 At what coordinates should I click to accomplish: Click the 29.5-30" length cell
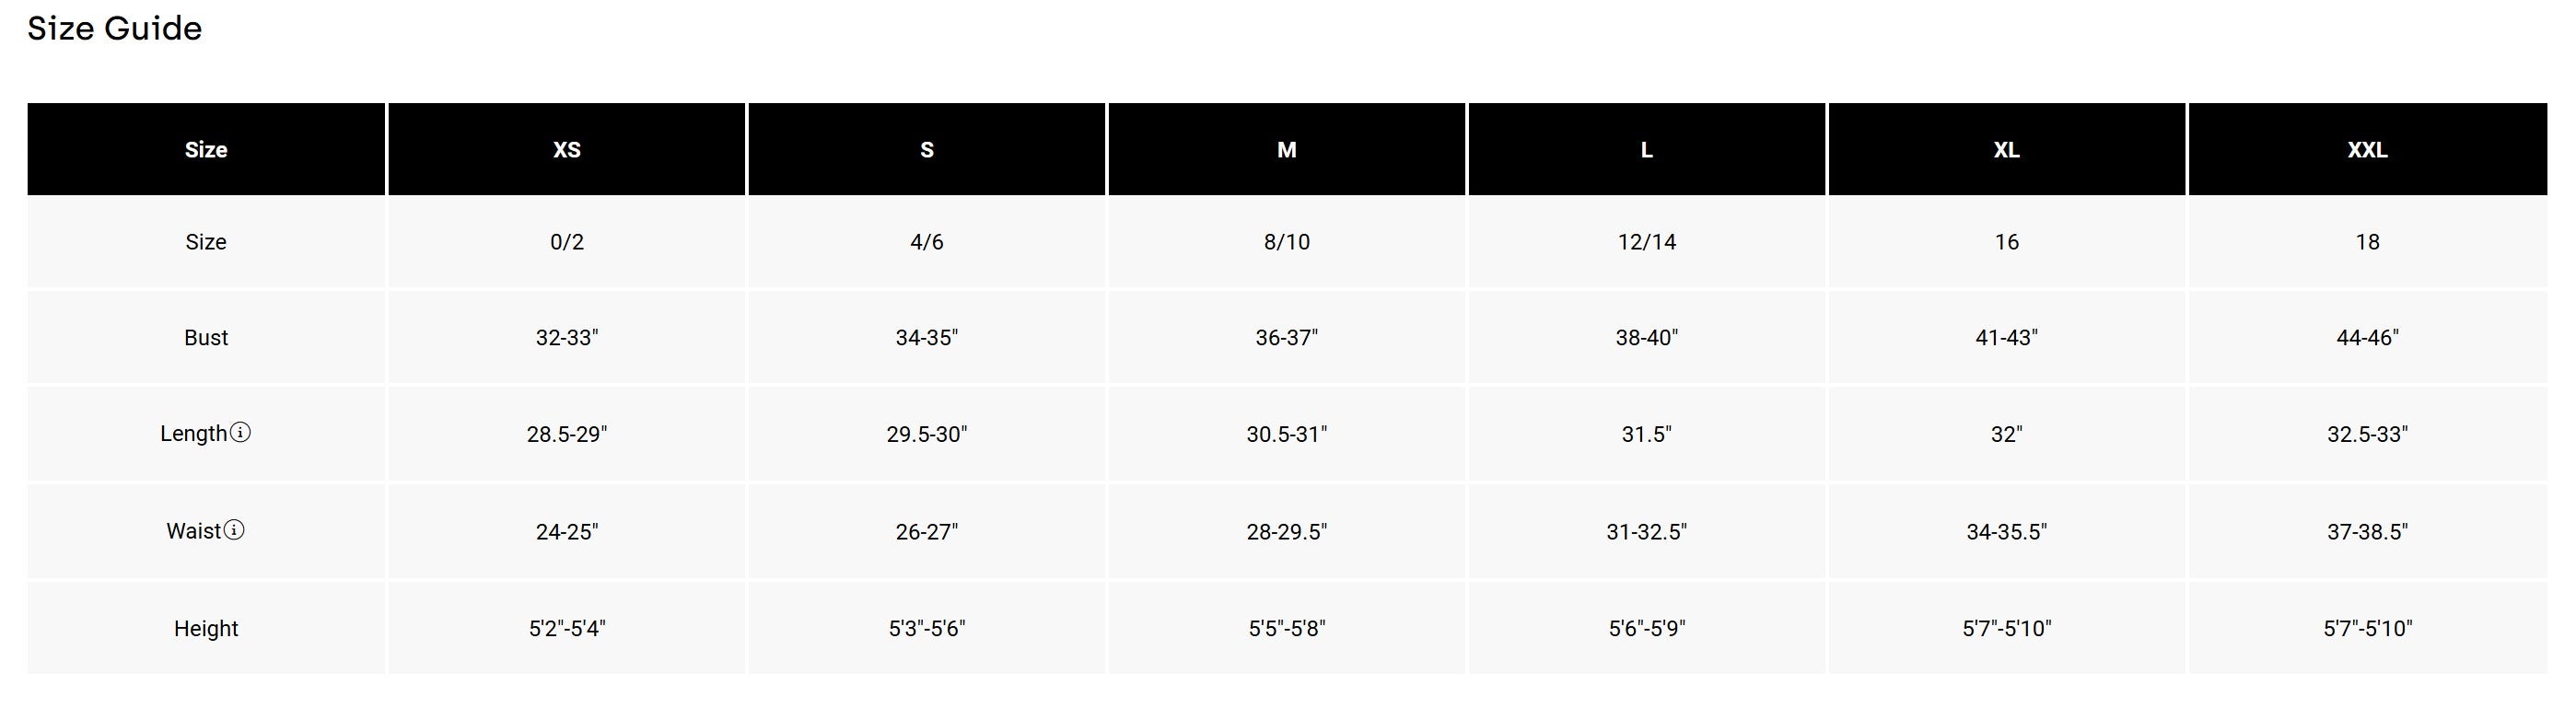927,434
